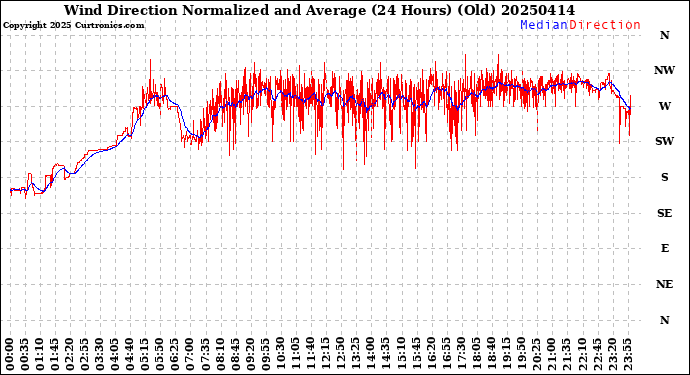Click the NW direction axis label
The image size is (690, 375).
(x=664, y=70)
